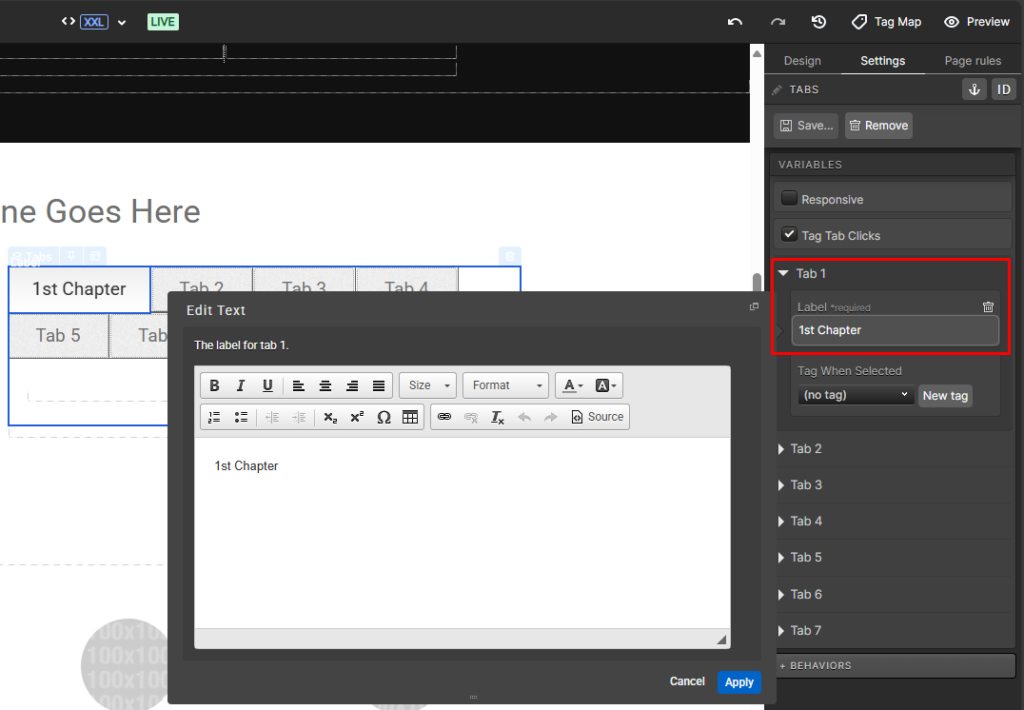Image resolution: width=1024 pixels, height=710 pixels.
Task: Expand the Tab 6 section
Action: [782, 594]
